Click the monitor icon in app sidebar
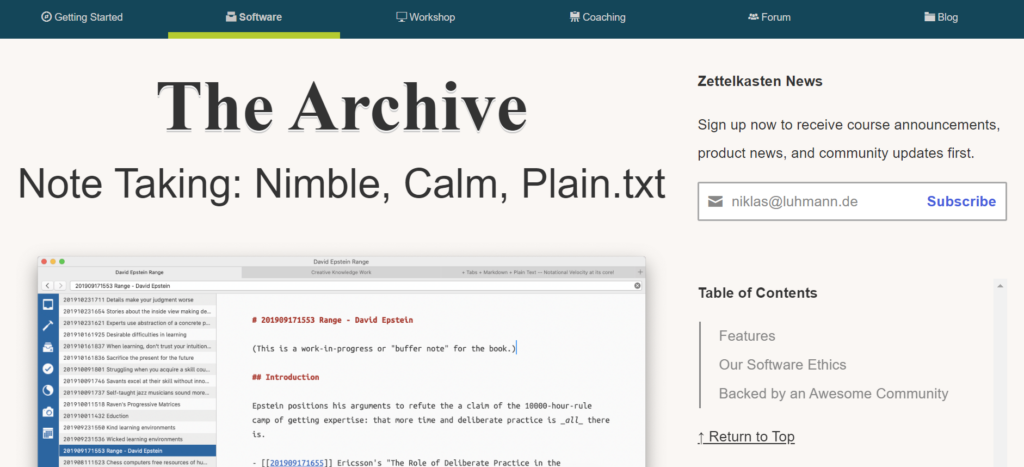The height and width of the screenshot is (467, 1024). 48,304
